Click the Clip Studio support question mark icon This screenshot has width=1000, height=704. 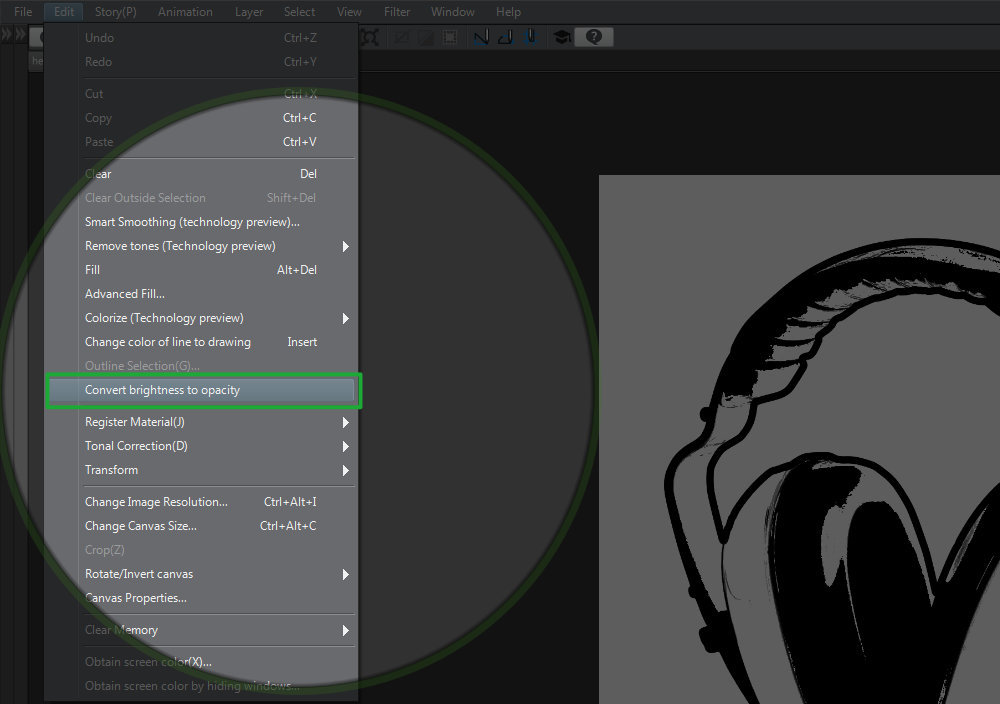pyautogui.click(x=594, y=37)
